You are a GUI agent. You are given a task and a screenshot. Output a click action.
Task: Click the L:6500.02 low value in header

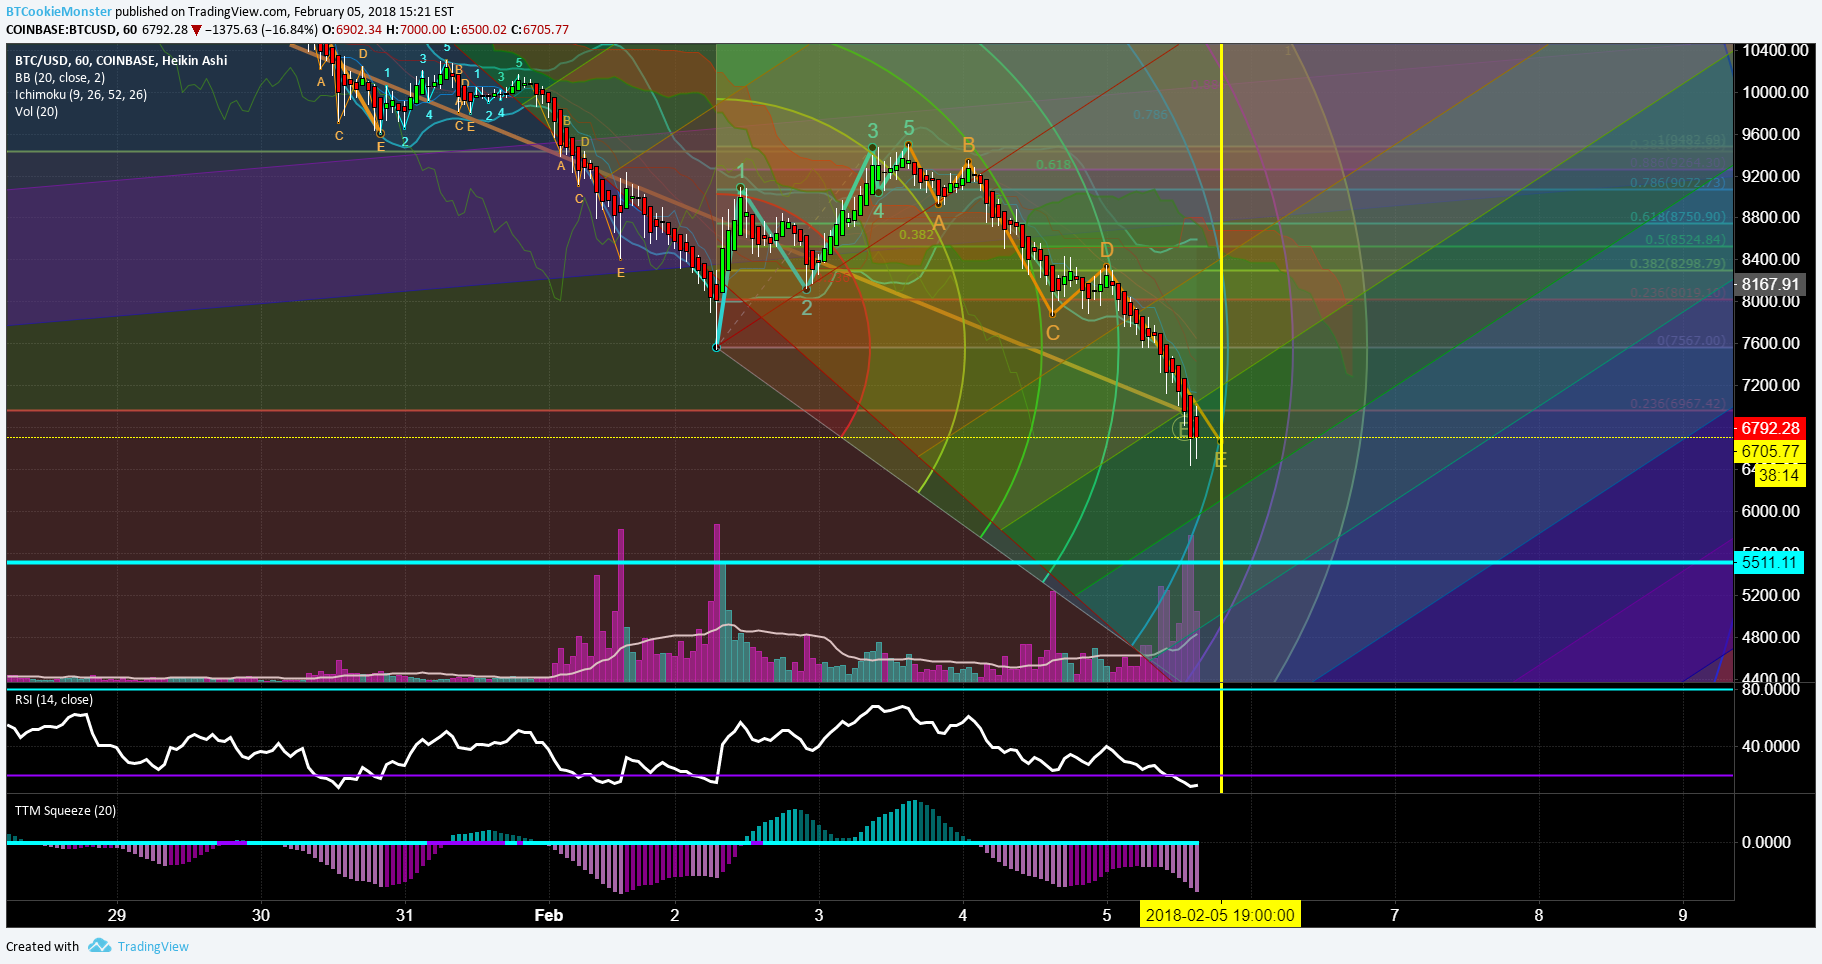coord(478,29)
